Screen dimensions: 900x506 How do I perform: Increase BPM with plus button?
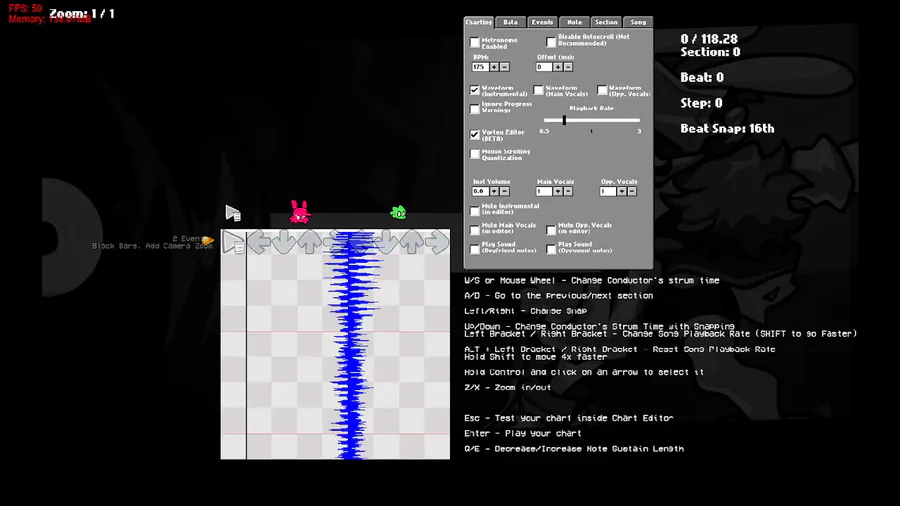(x=494, y=67)
